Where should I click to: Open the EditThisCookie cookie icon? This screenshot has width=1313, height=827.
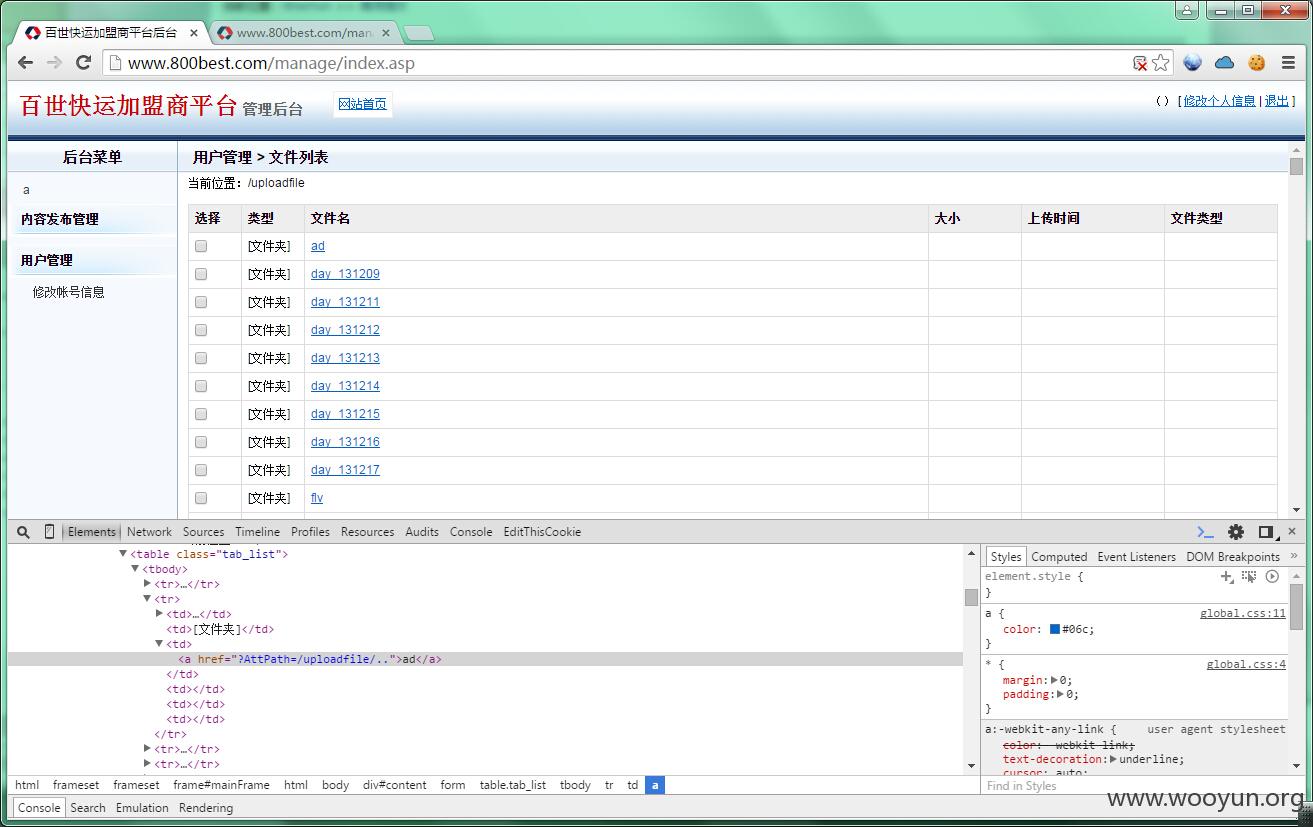point(1257,62)
